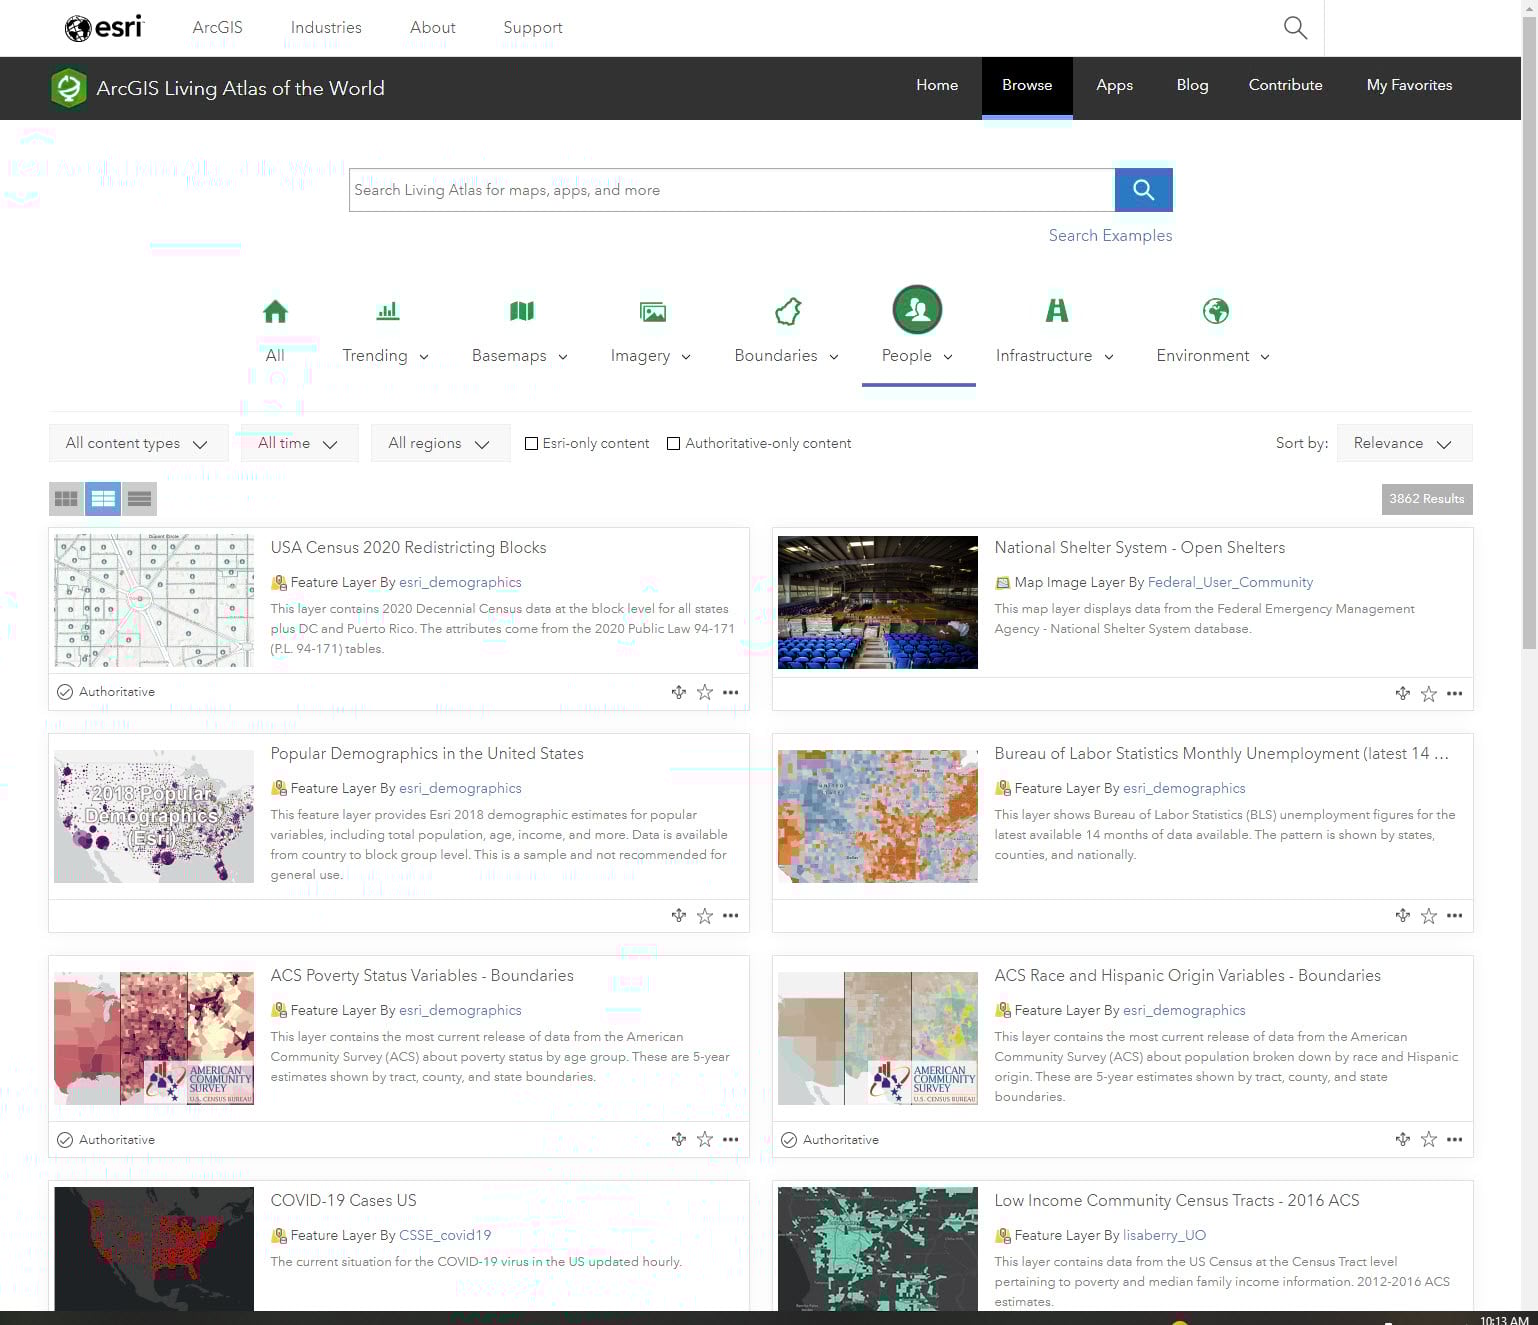Open more options for ACS Race and Hispanic Origin card
The image size is (1538, 1325).
[x=1455, y=1139]
